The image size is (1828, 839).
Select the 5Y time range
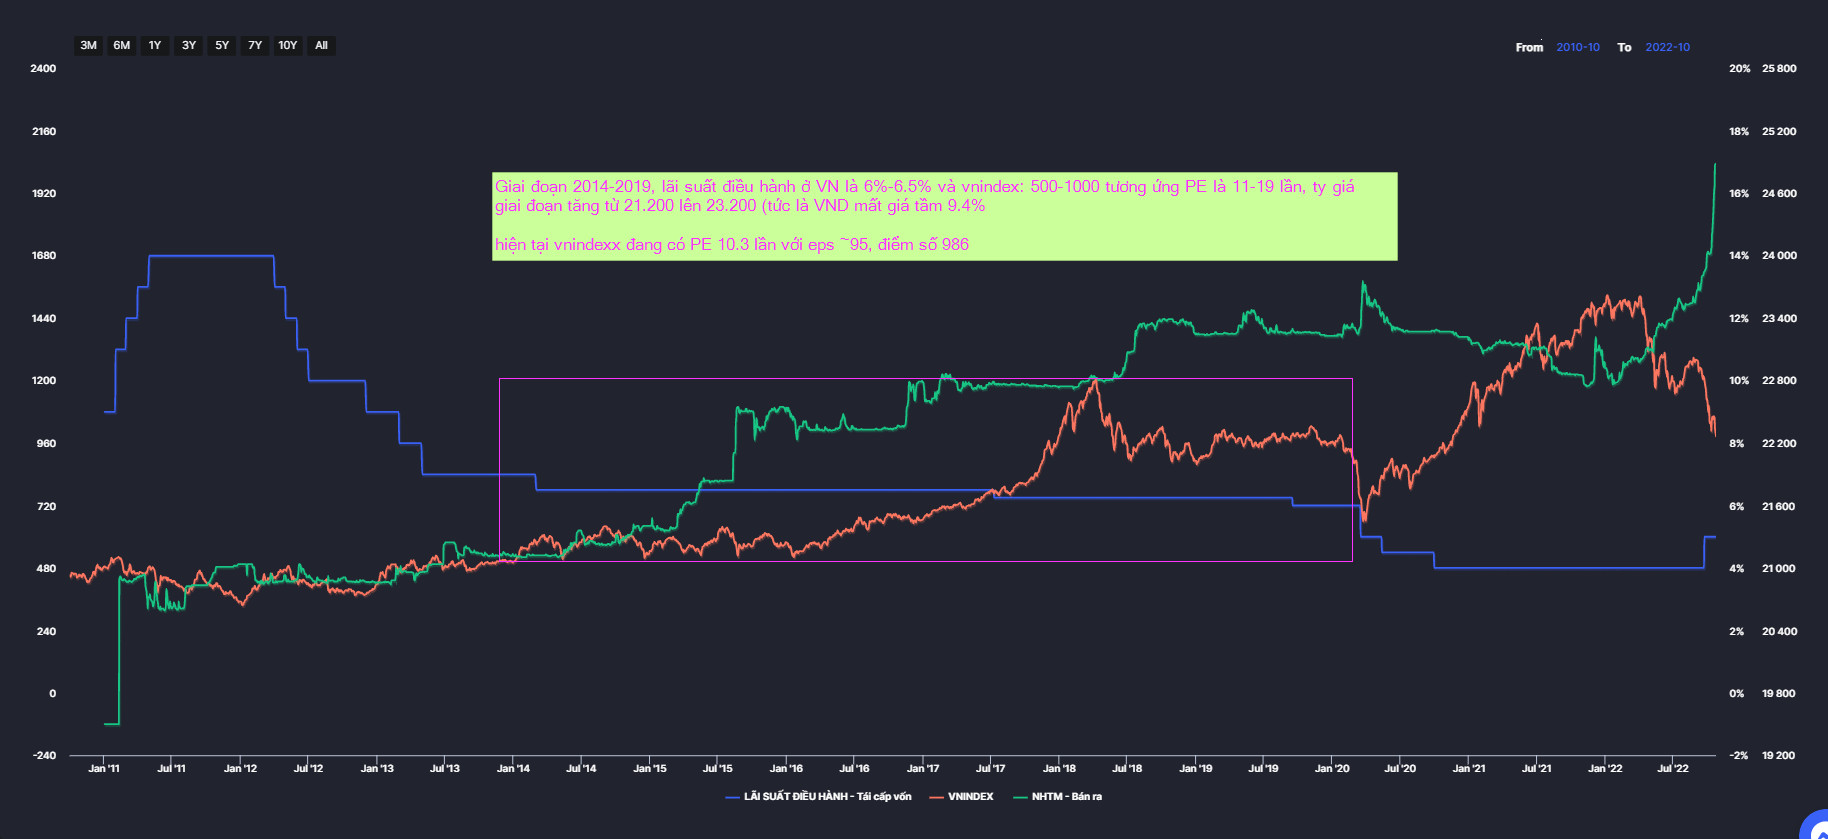(222, 46)
